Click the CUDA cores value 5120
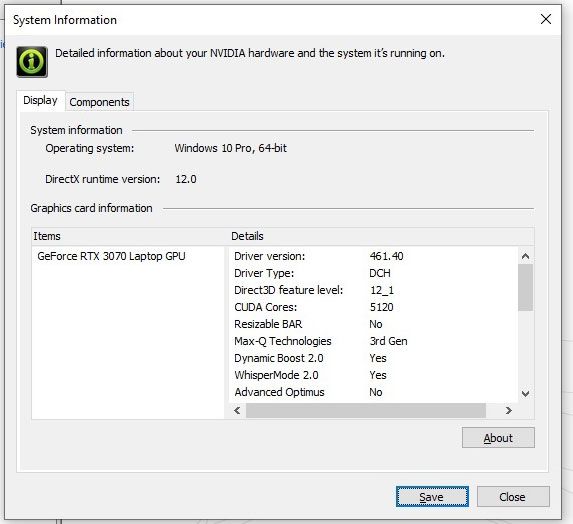Screen dimensions: 573x524 (382, 307)
